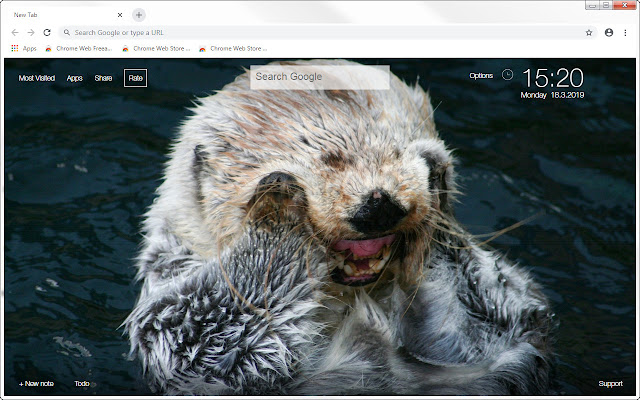The image size is (640, 400).
Task: Open the Support link
Action: pyautogui.click(x=610, y=384)
